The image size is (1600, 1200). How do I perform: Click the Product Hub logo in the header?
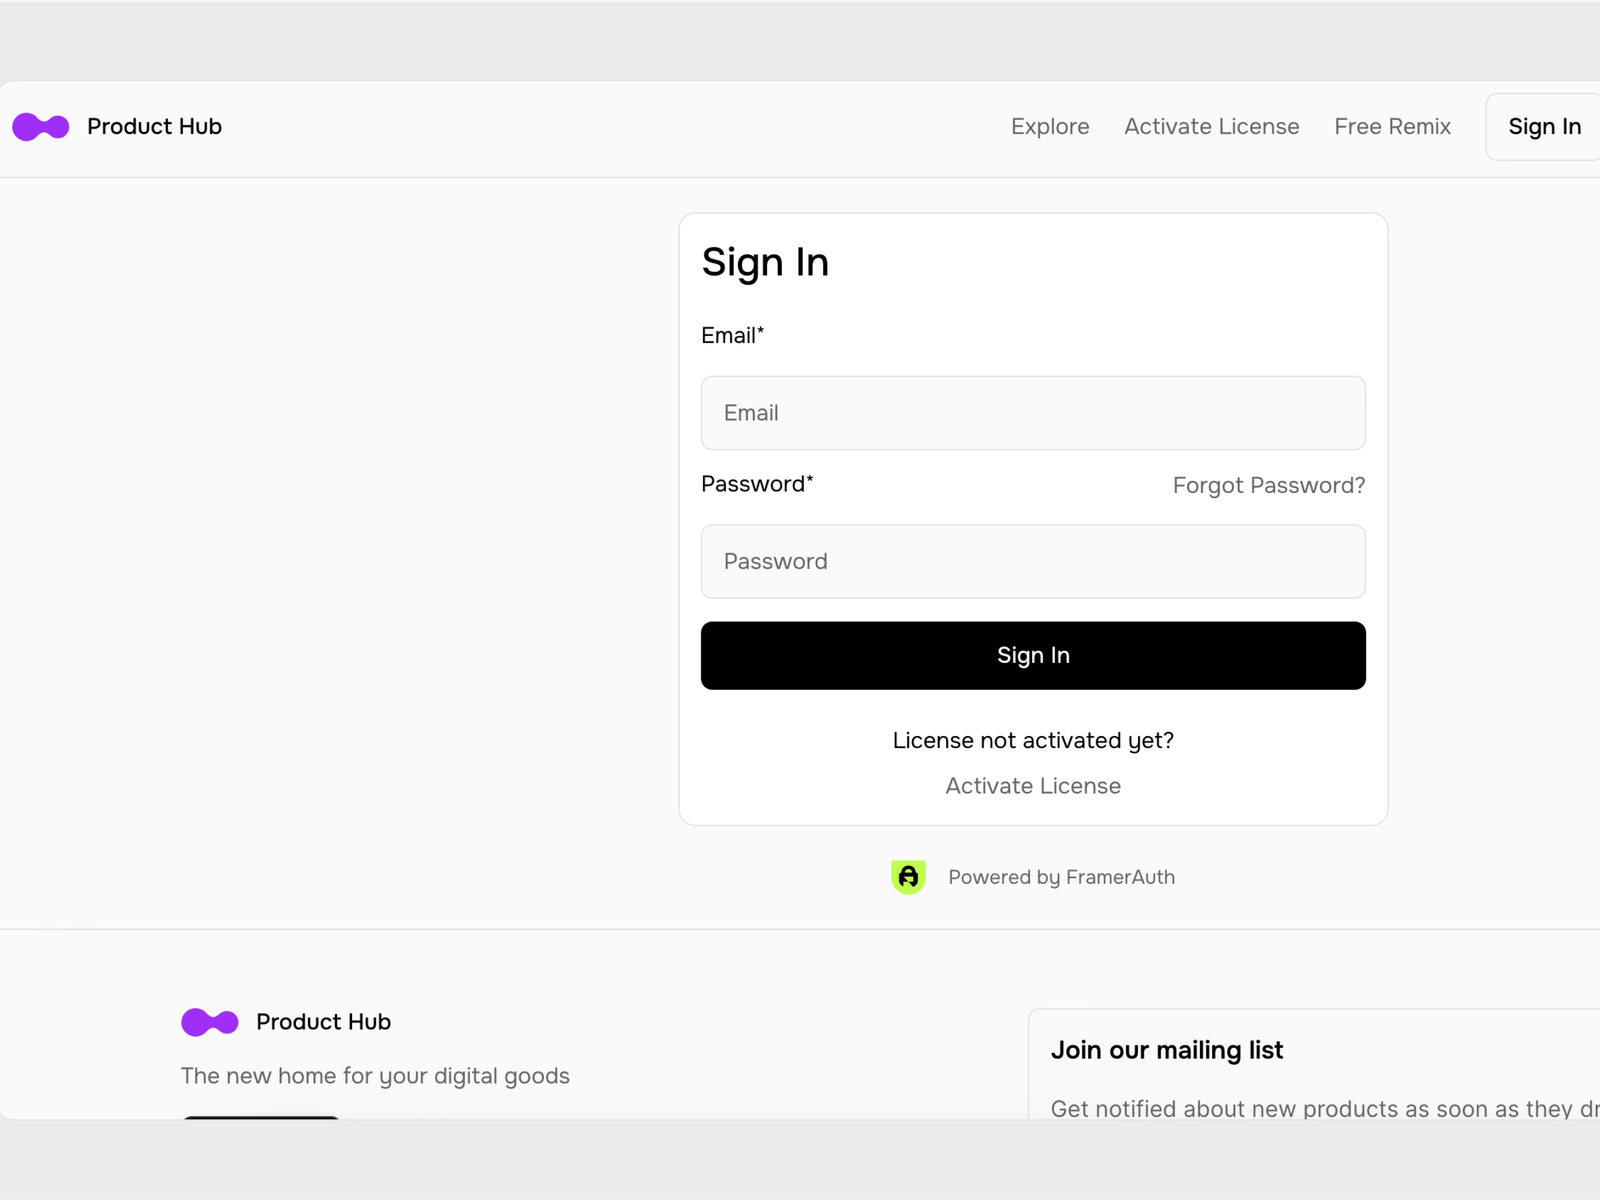click(x=115, y=126)
